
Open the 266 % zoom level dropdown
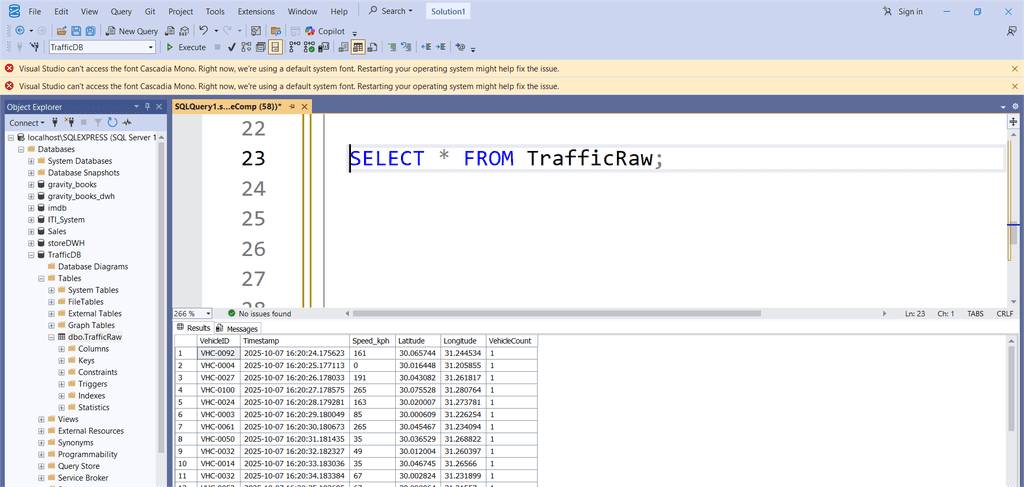(207, 313)
